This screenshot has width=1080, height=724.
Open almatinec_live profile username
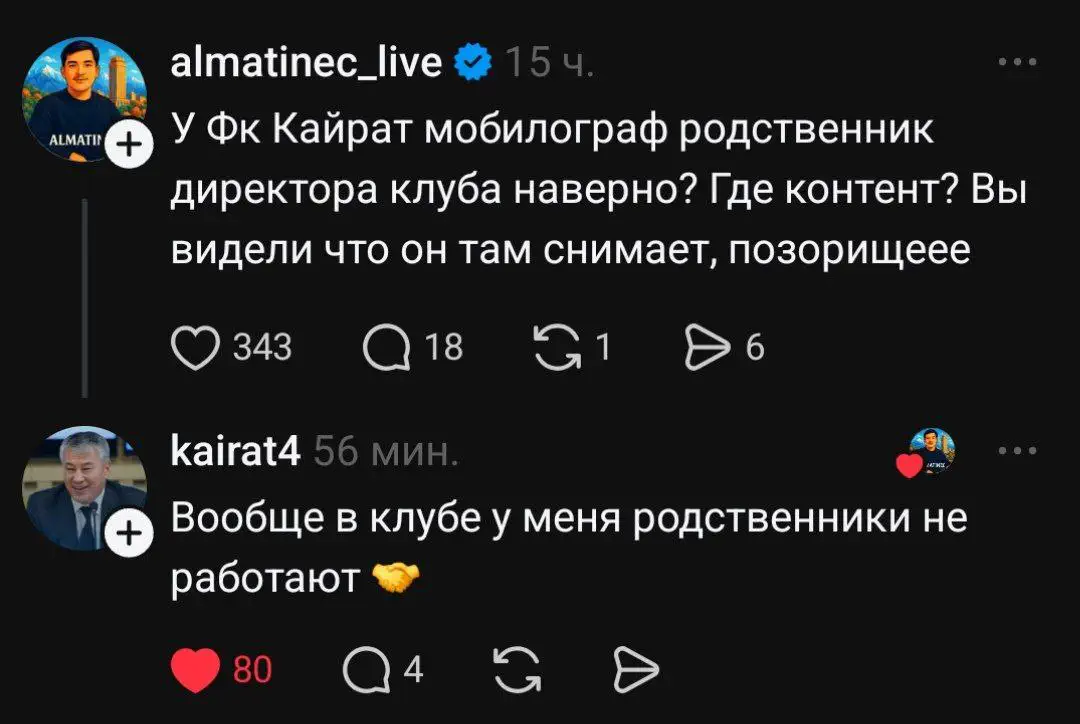[306, 63]
